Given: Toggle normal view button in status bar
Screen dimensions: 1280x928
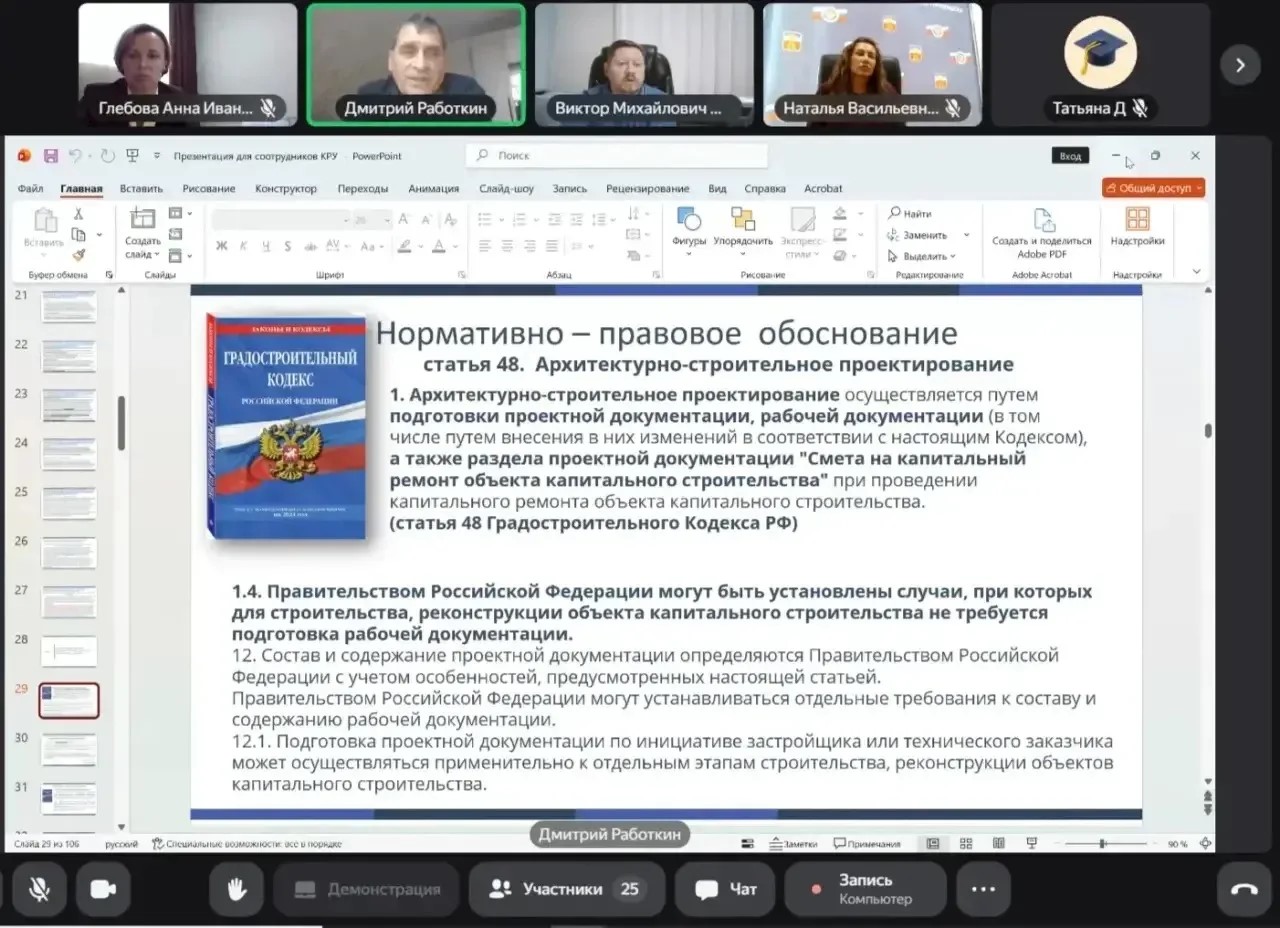Looking at the screenshot, I should [x=933, y=844].
